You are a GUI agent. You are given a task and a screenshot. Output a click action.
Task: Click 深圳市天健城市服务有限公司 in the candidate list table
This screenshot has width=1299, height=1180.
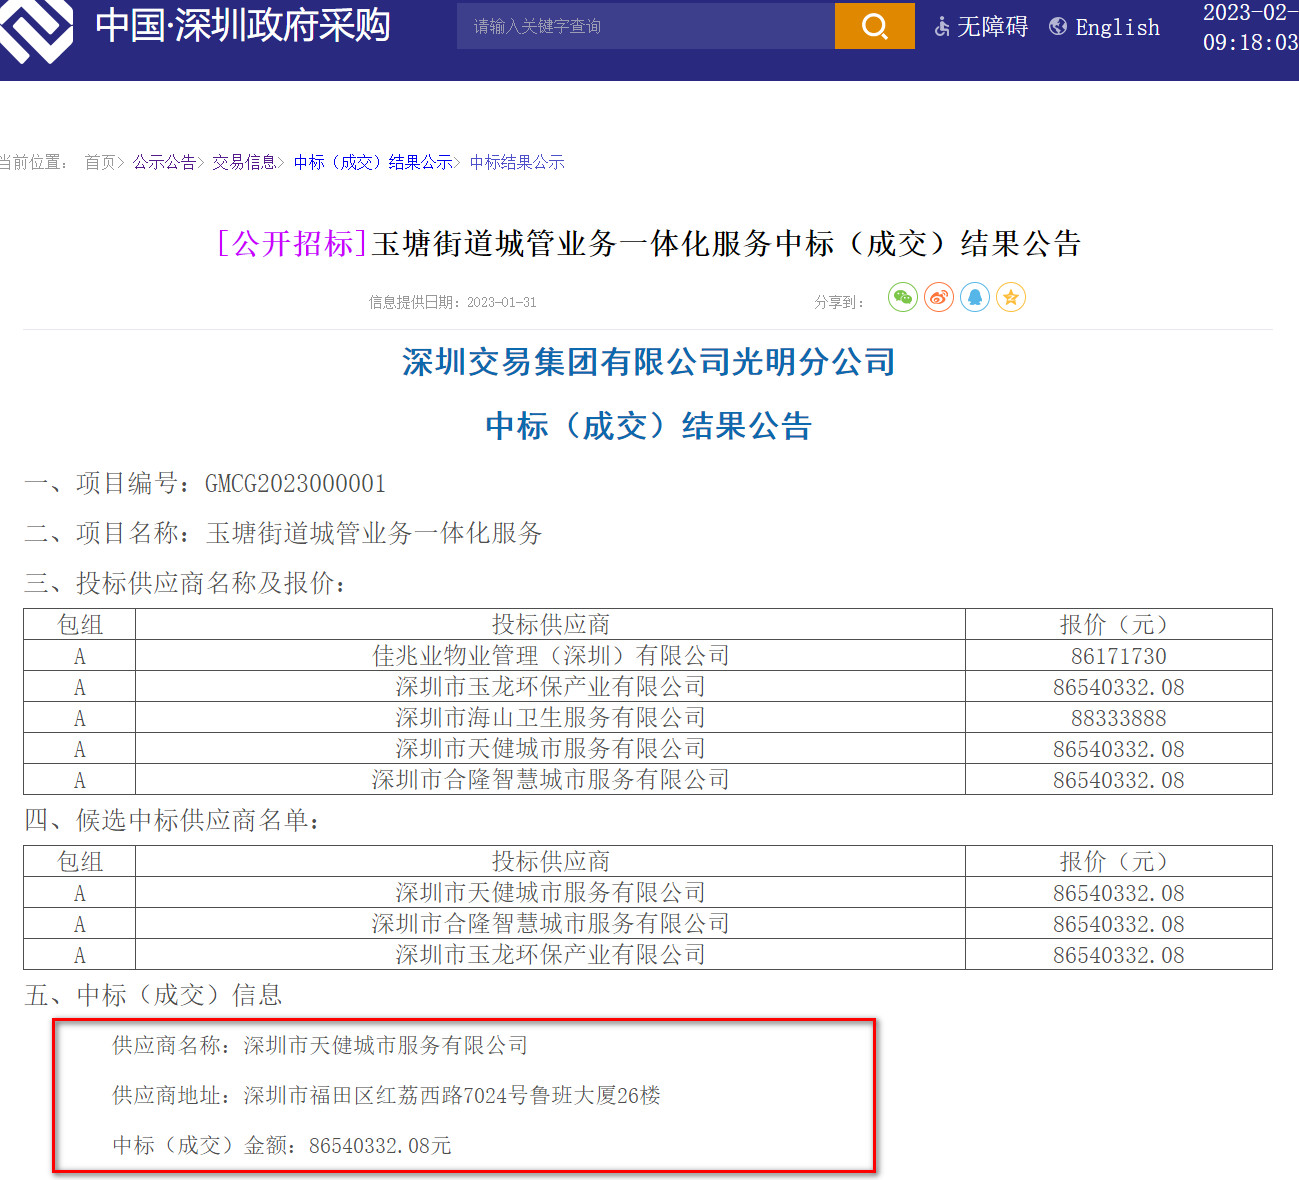(550, 893)
